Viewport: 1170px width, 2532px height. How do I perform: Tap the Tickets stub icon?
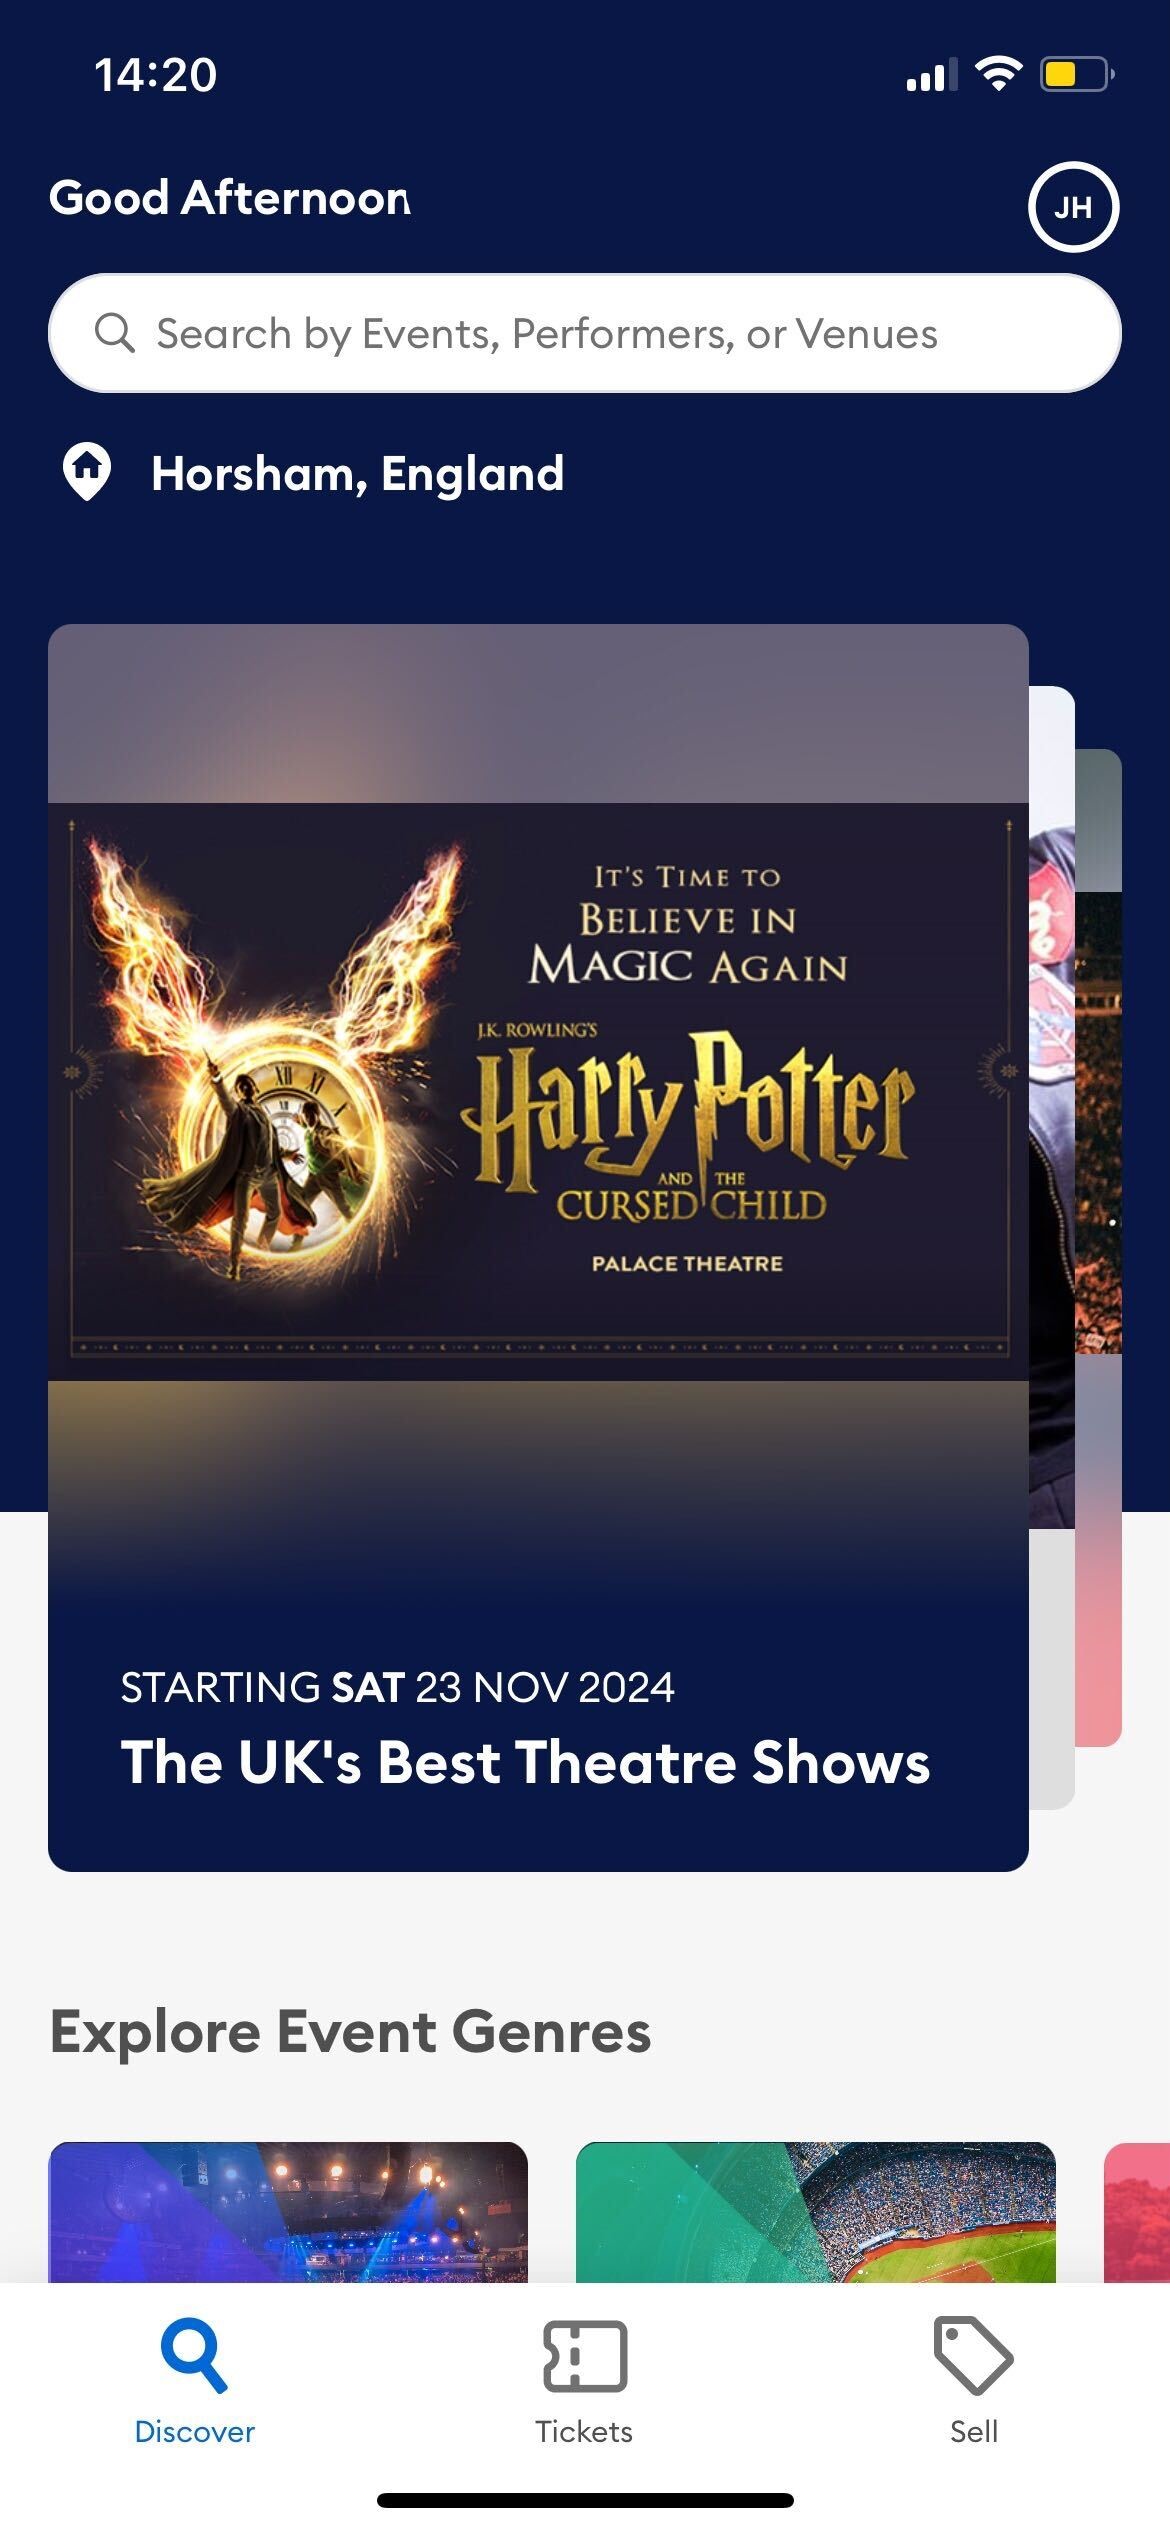tap(585, 2356)
